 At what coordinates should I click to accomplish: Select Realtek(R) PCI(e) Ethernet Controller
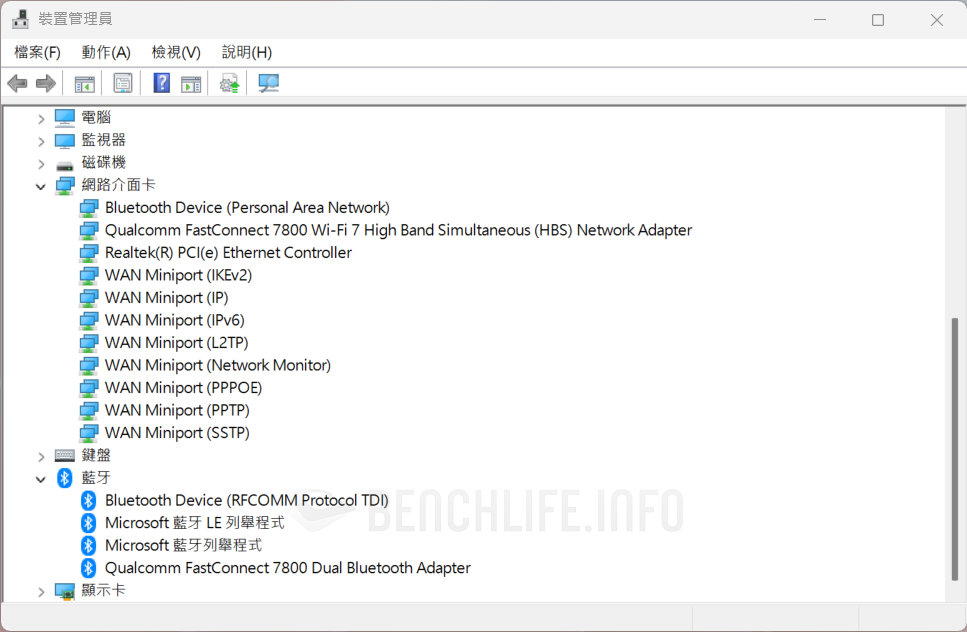[228, 253]
